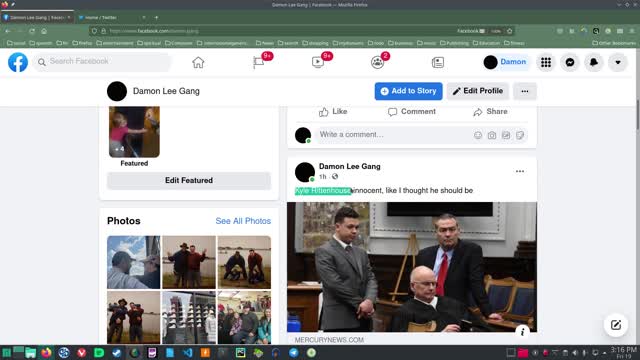The image size is (640, 360).
Task: Click Edit Featured button
Action: [189, 180]
